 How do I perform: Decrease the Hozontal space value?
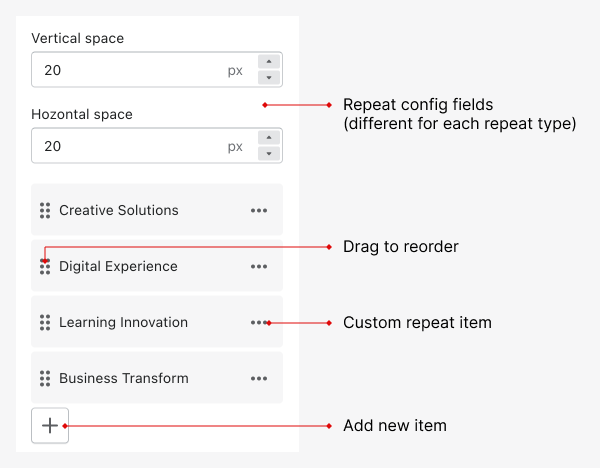pyautogui.click(x=268, y=153)
